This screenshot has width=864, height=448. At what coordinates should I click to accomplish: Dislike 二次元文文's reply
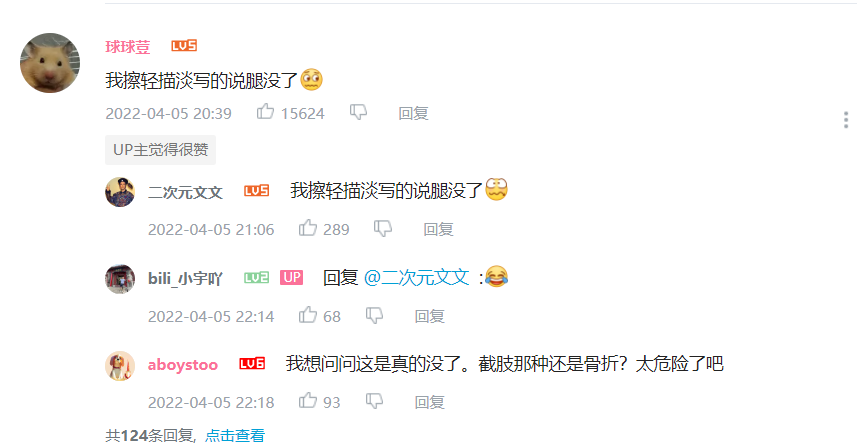pyautogui.click(x=382, y=229)
